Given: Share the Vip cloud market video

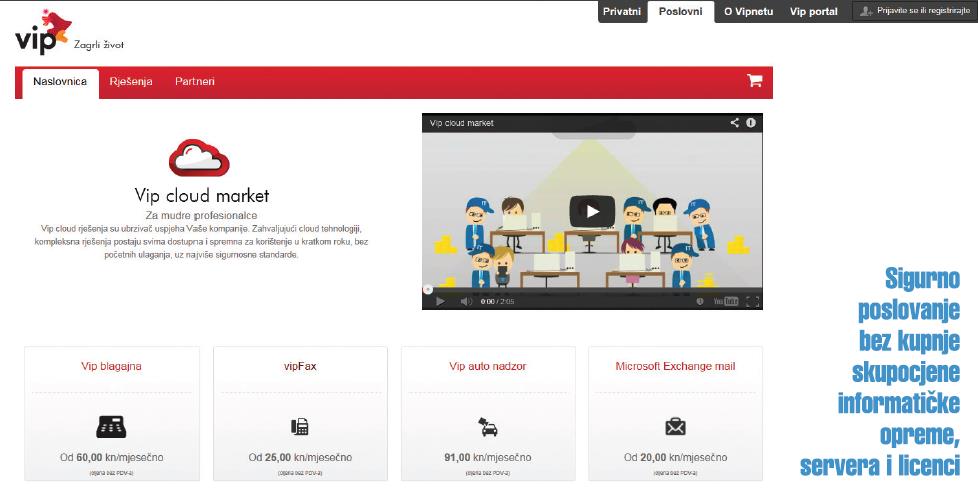Looking at the screenshot, I should (x=734, y=123).
